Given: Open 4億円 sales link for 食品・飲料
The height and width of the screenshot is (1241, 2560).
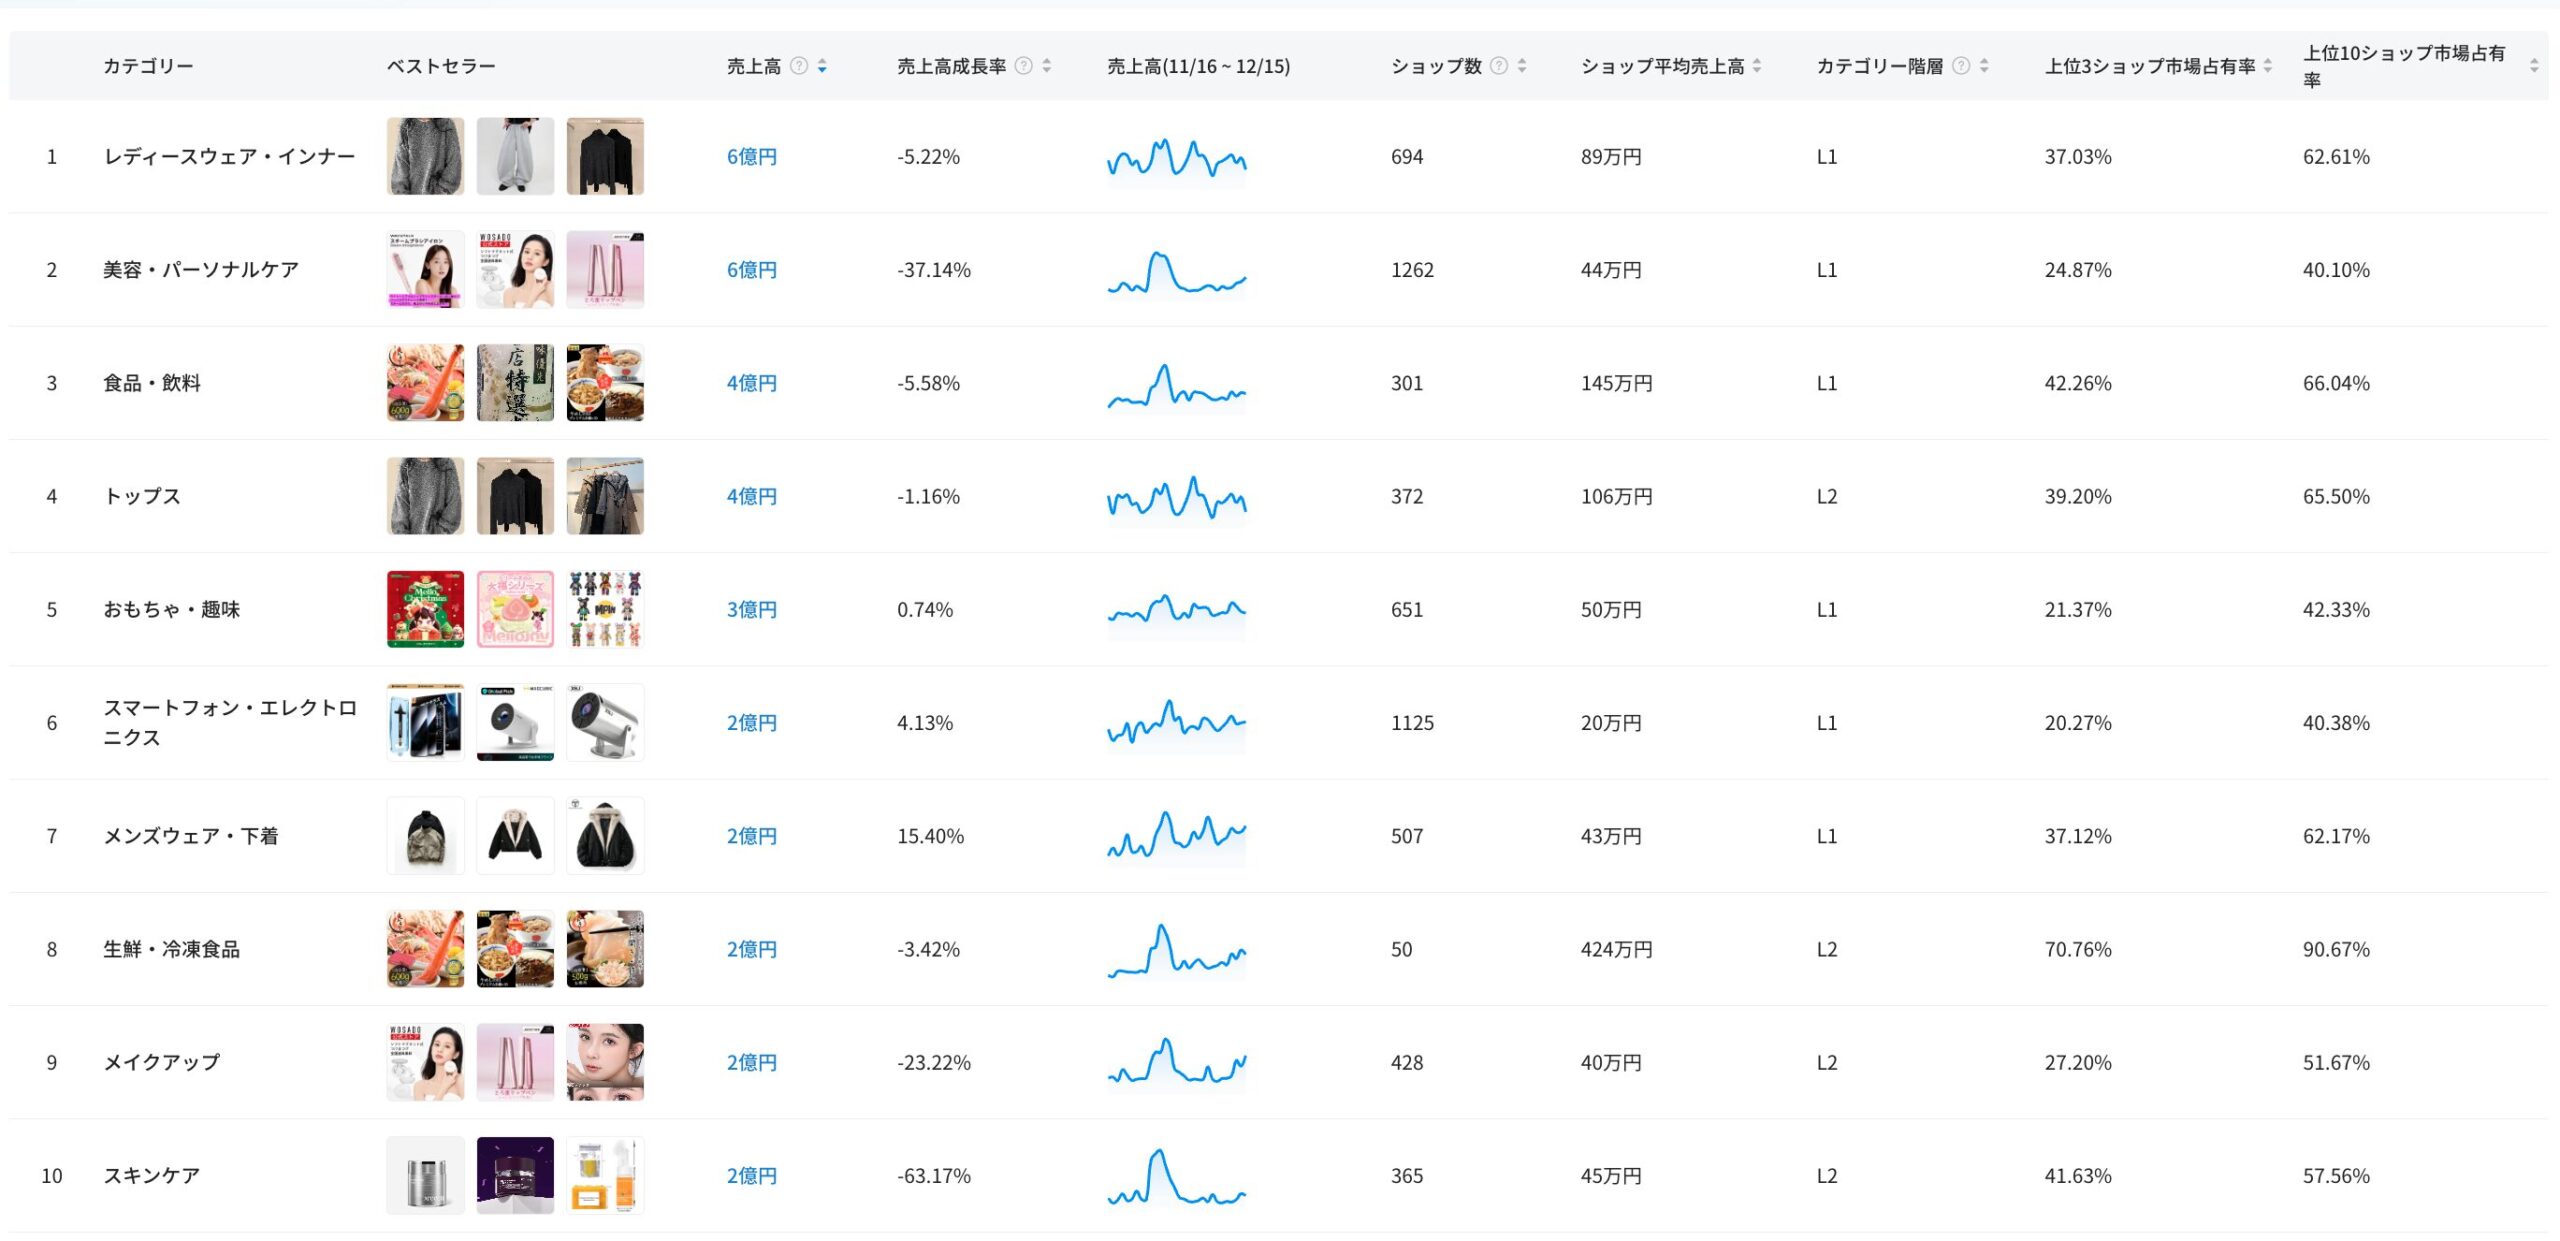Looking at the screenshot, I should [751, 383].
